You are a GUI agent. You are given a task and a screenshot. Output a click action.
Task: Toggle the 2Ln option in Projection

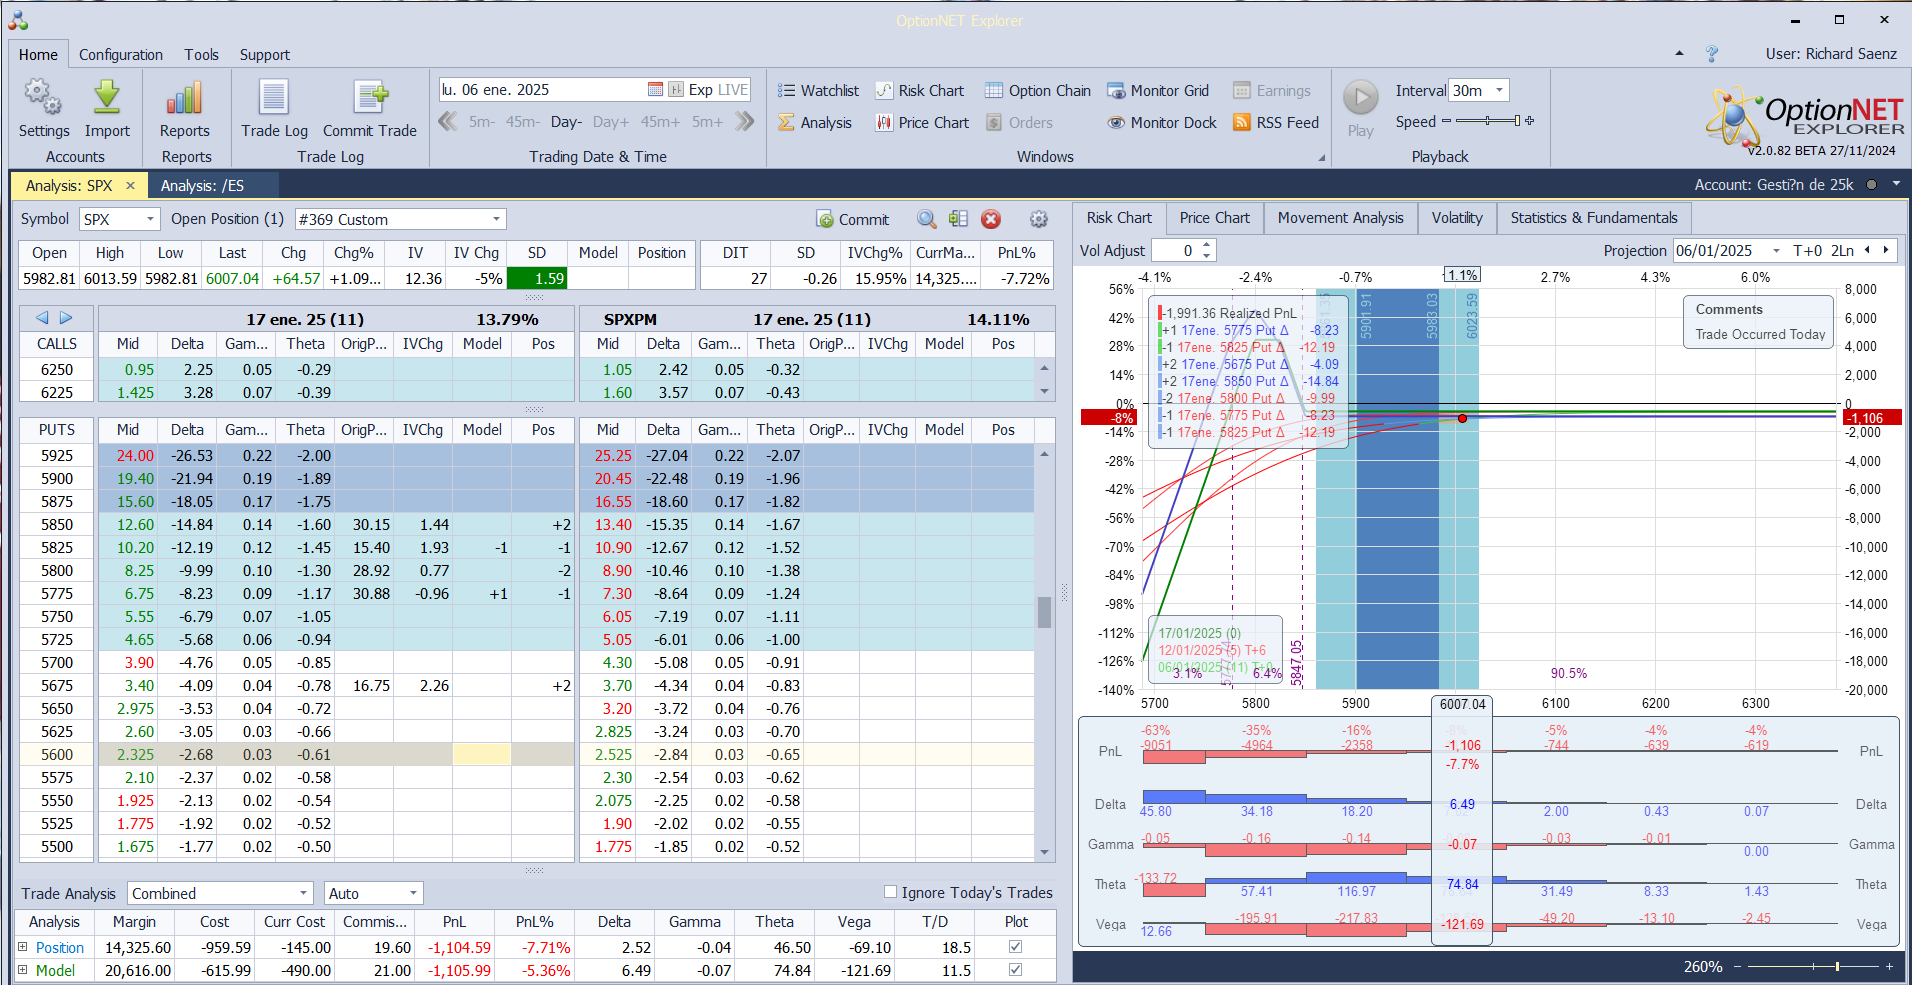coord(1842,250)
